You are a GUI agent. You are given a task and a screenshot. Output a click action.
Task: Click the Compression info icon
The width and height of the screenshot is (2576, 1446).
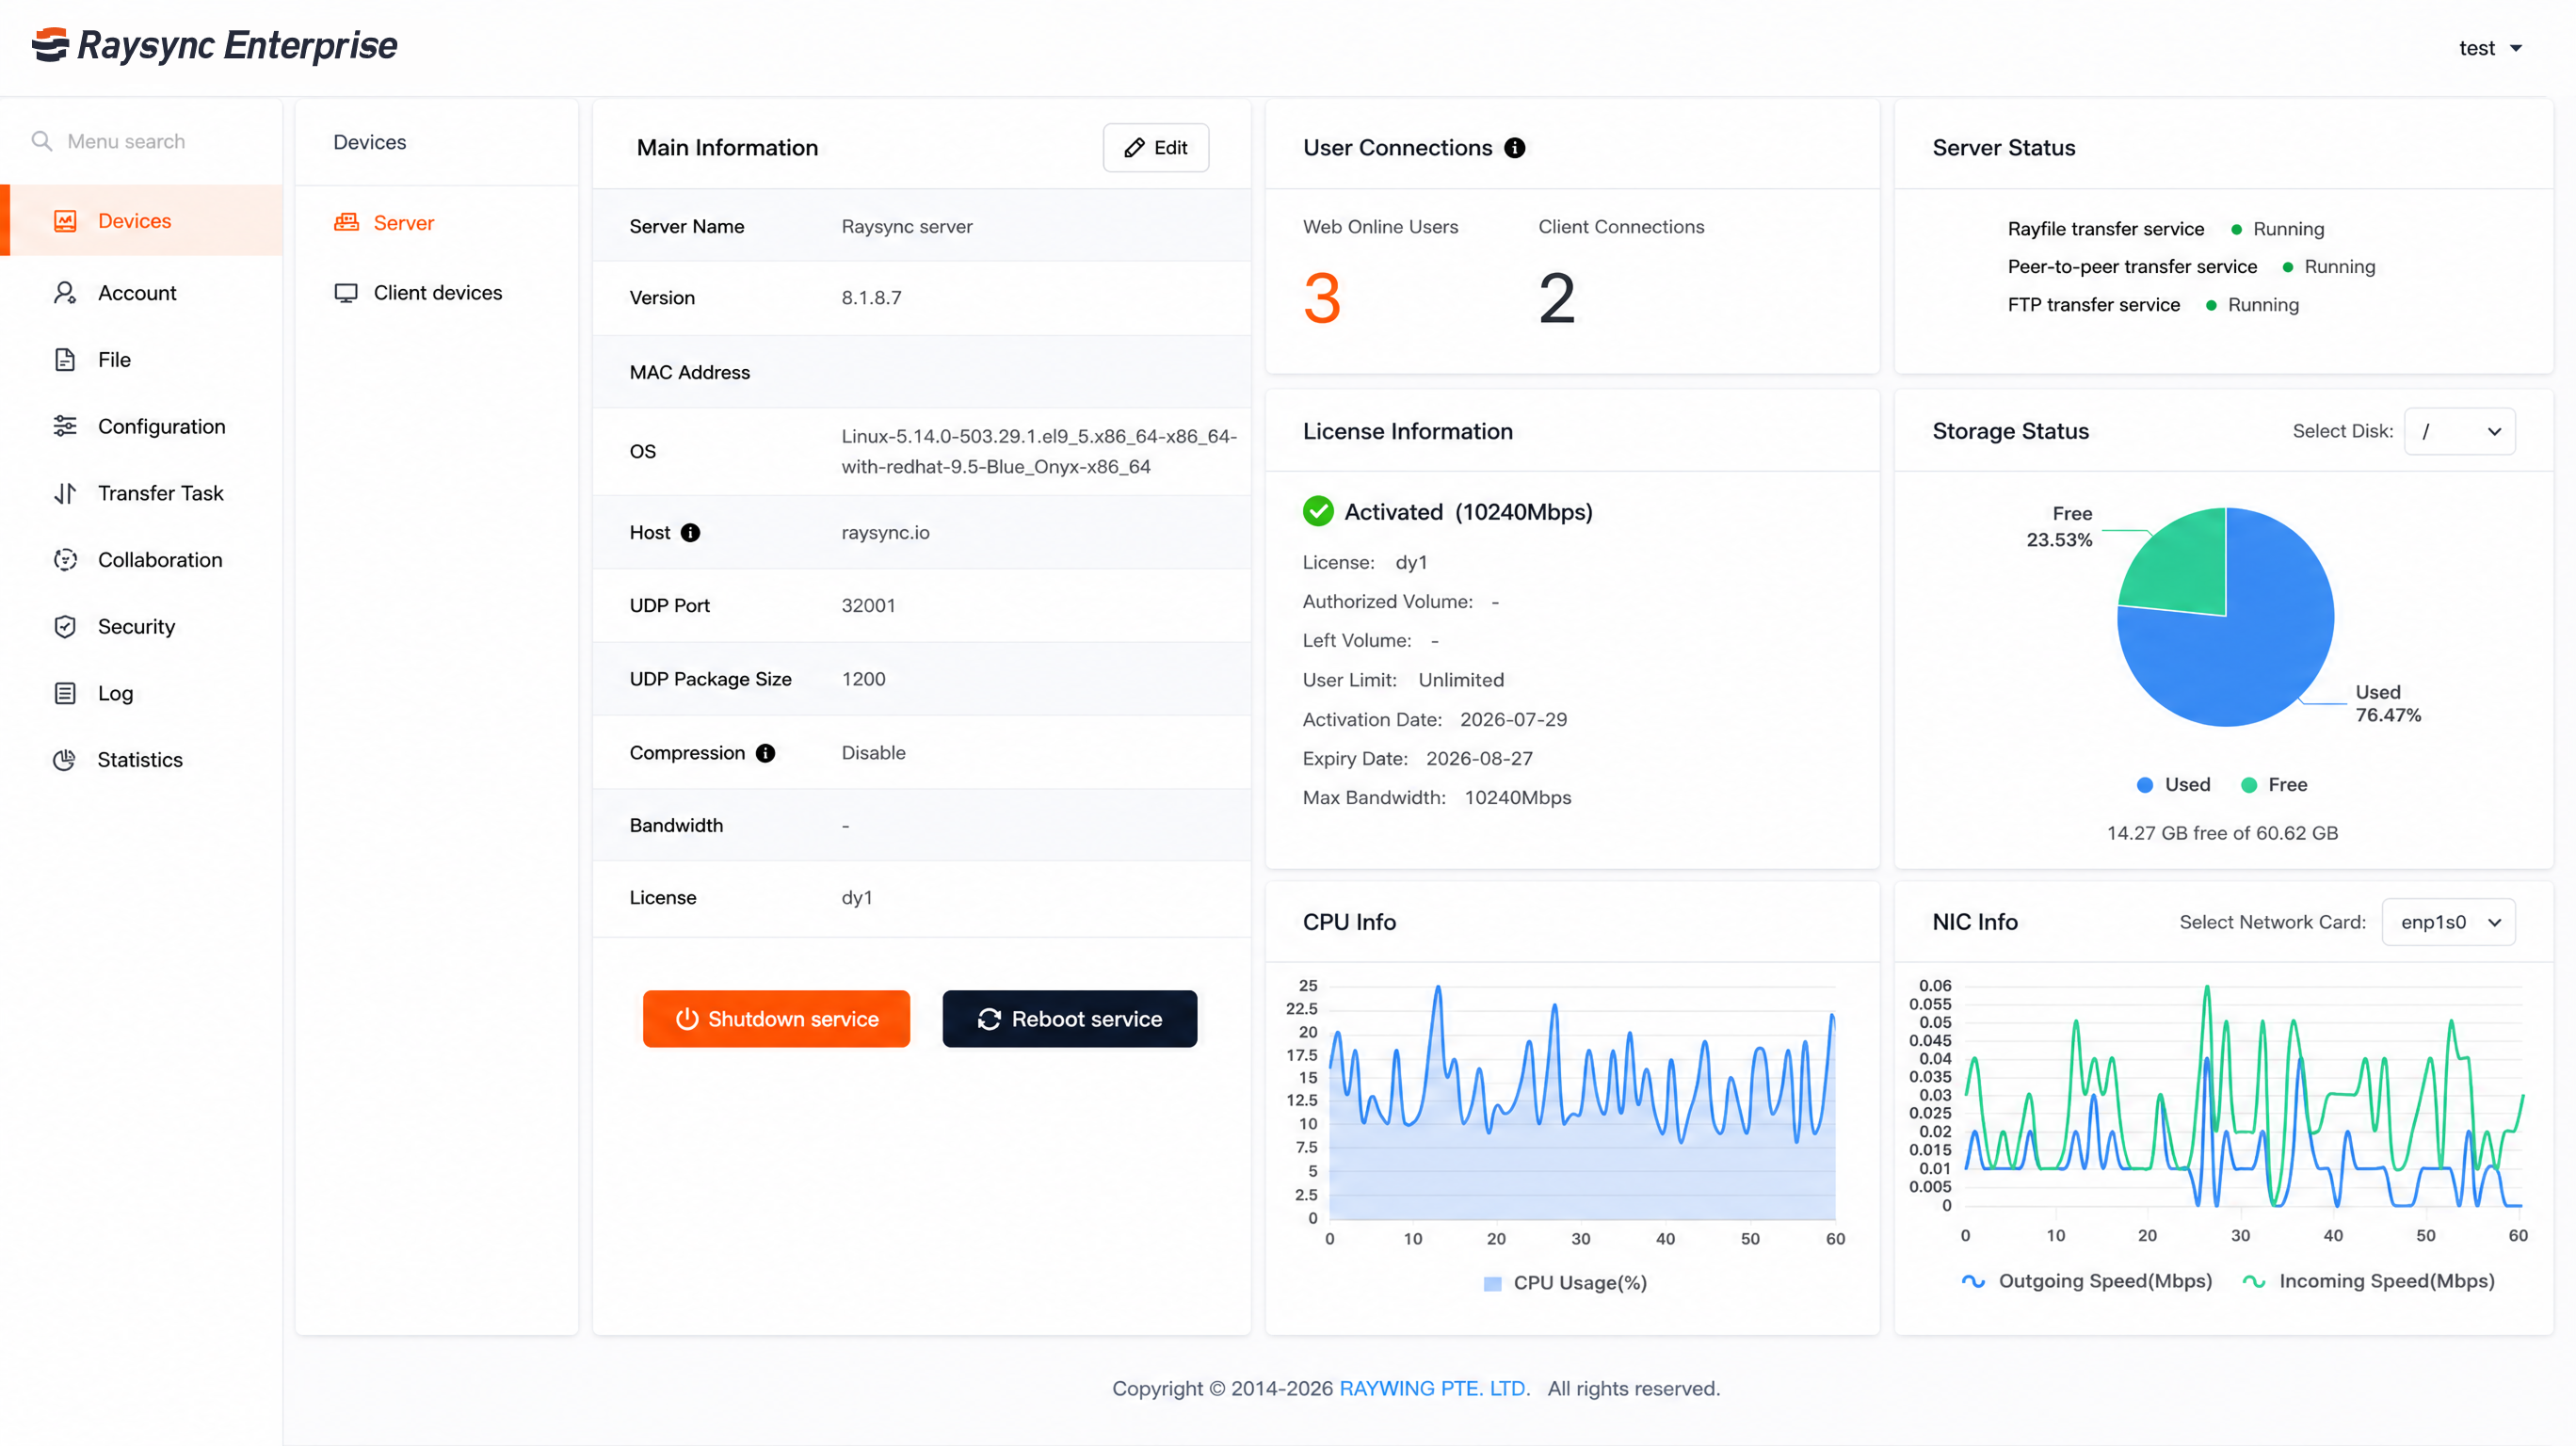pyautogui.click(x=765, y=753)
